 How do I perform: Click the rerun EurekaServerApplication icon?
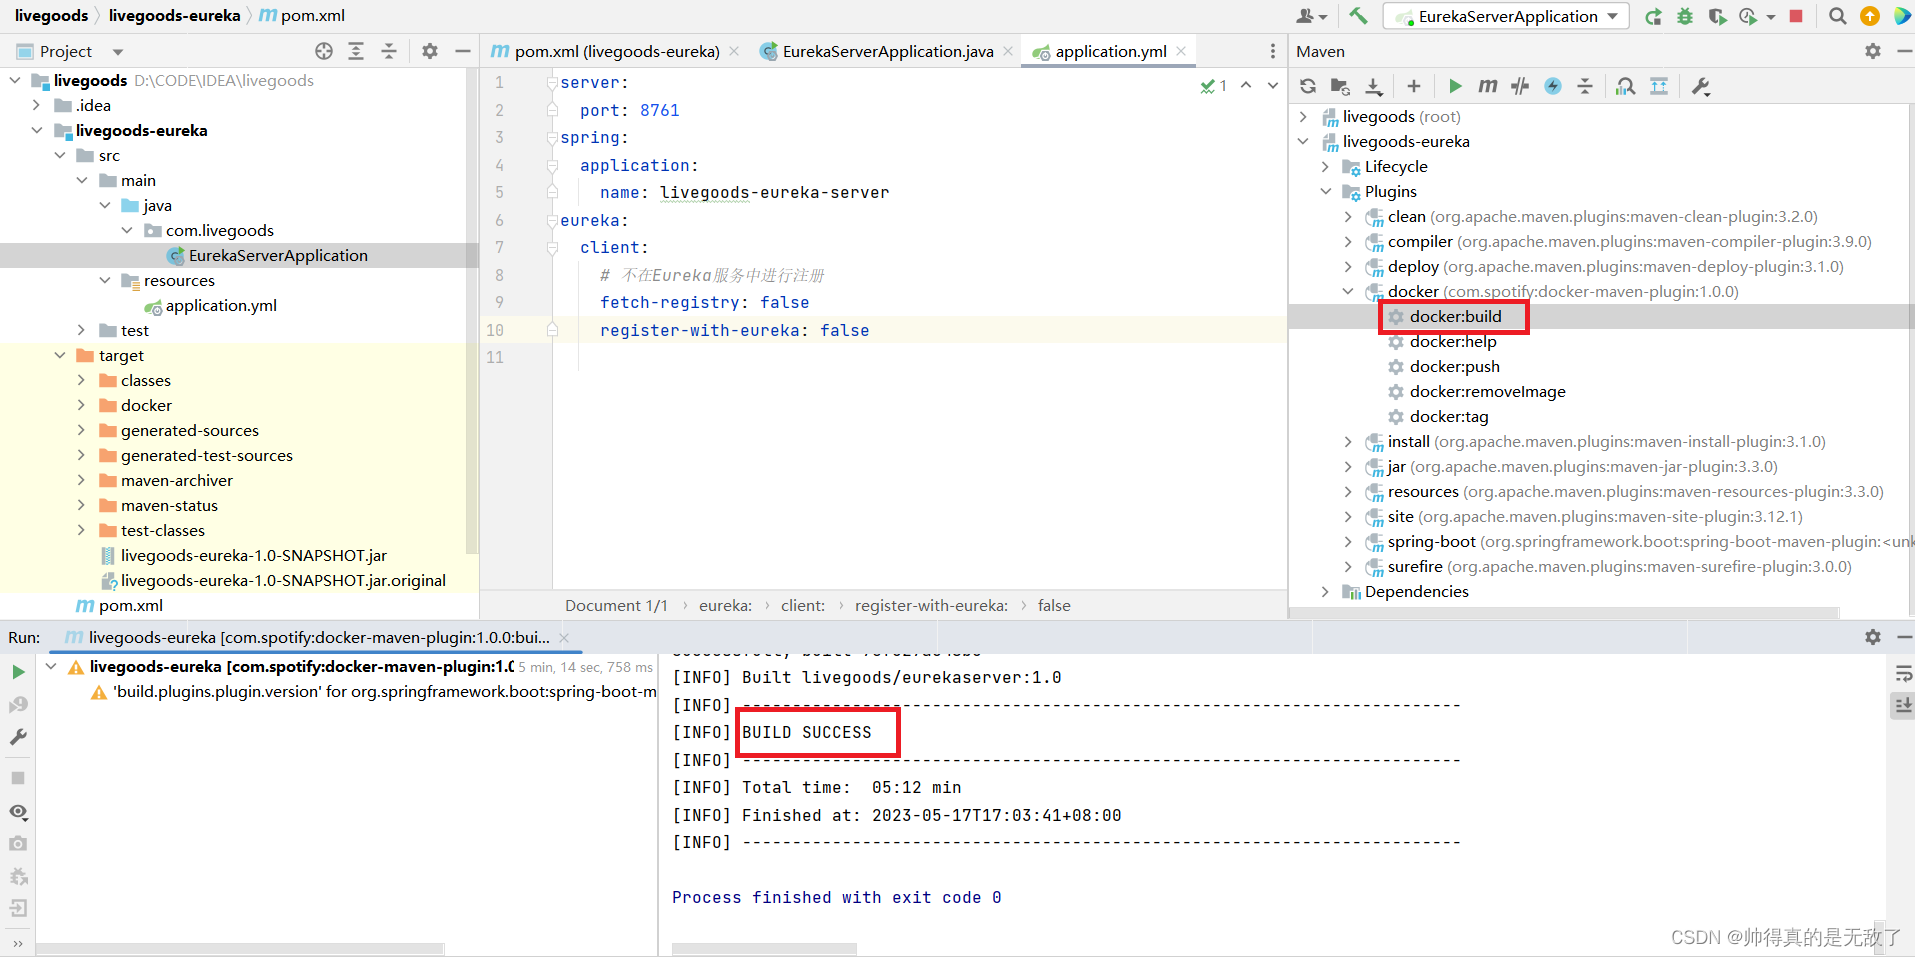pos(1653,16)
